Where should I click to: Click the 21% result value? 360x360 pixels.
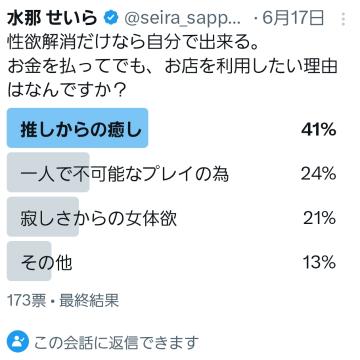[x=319, y=218]
